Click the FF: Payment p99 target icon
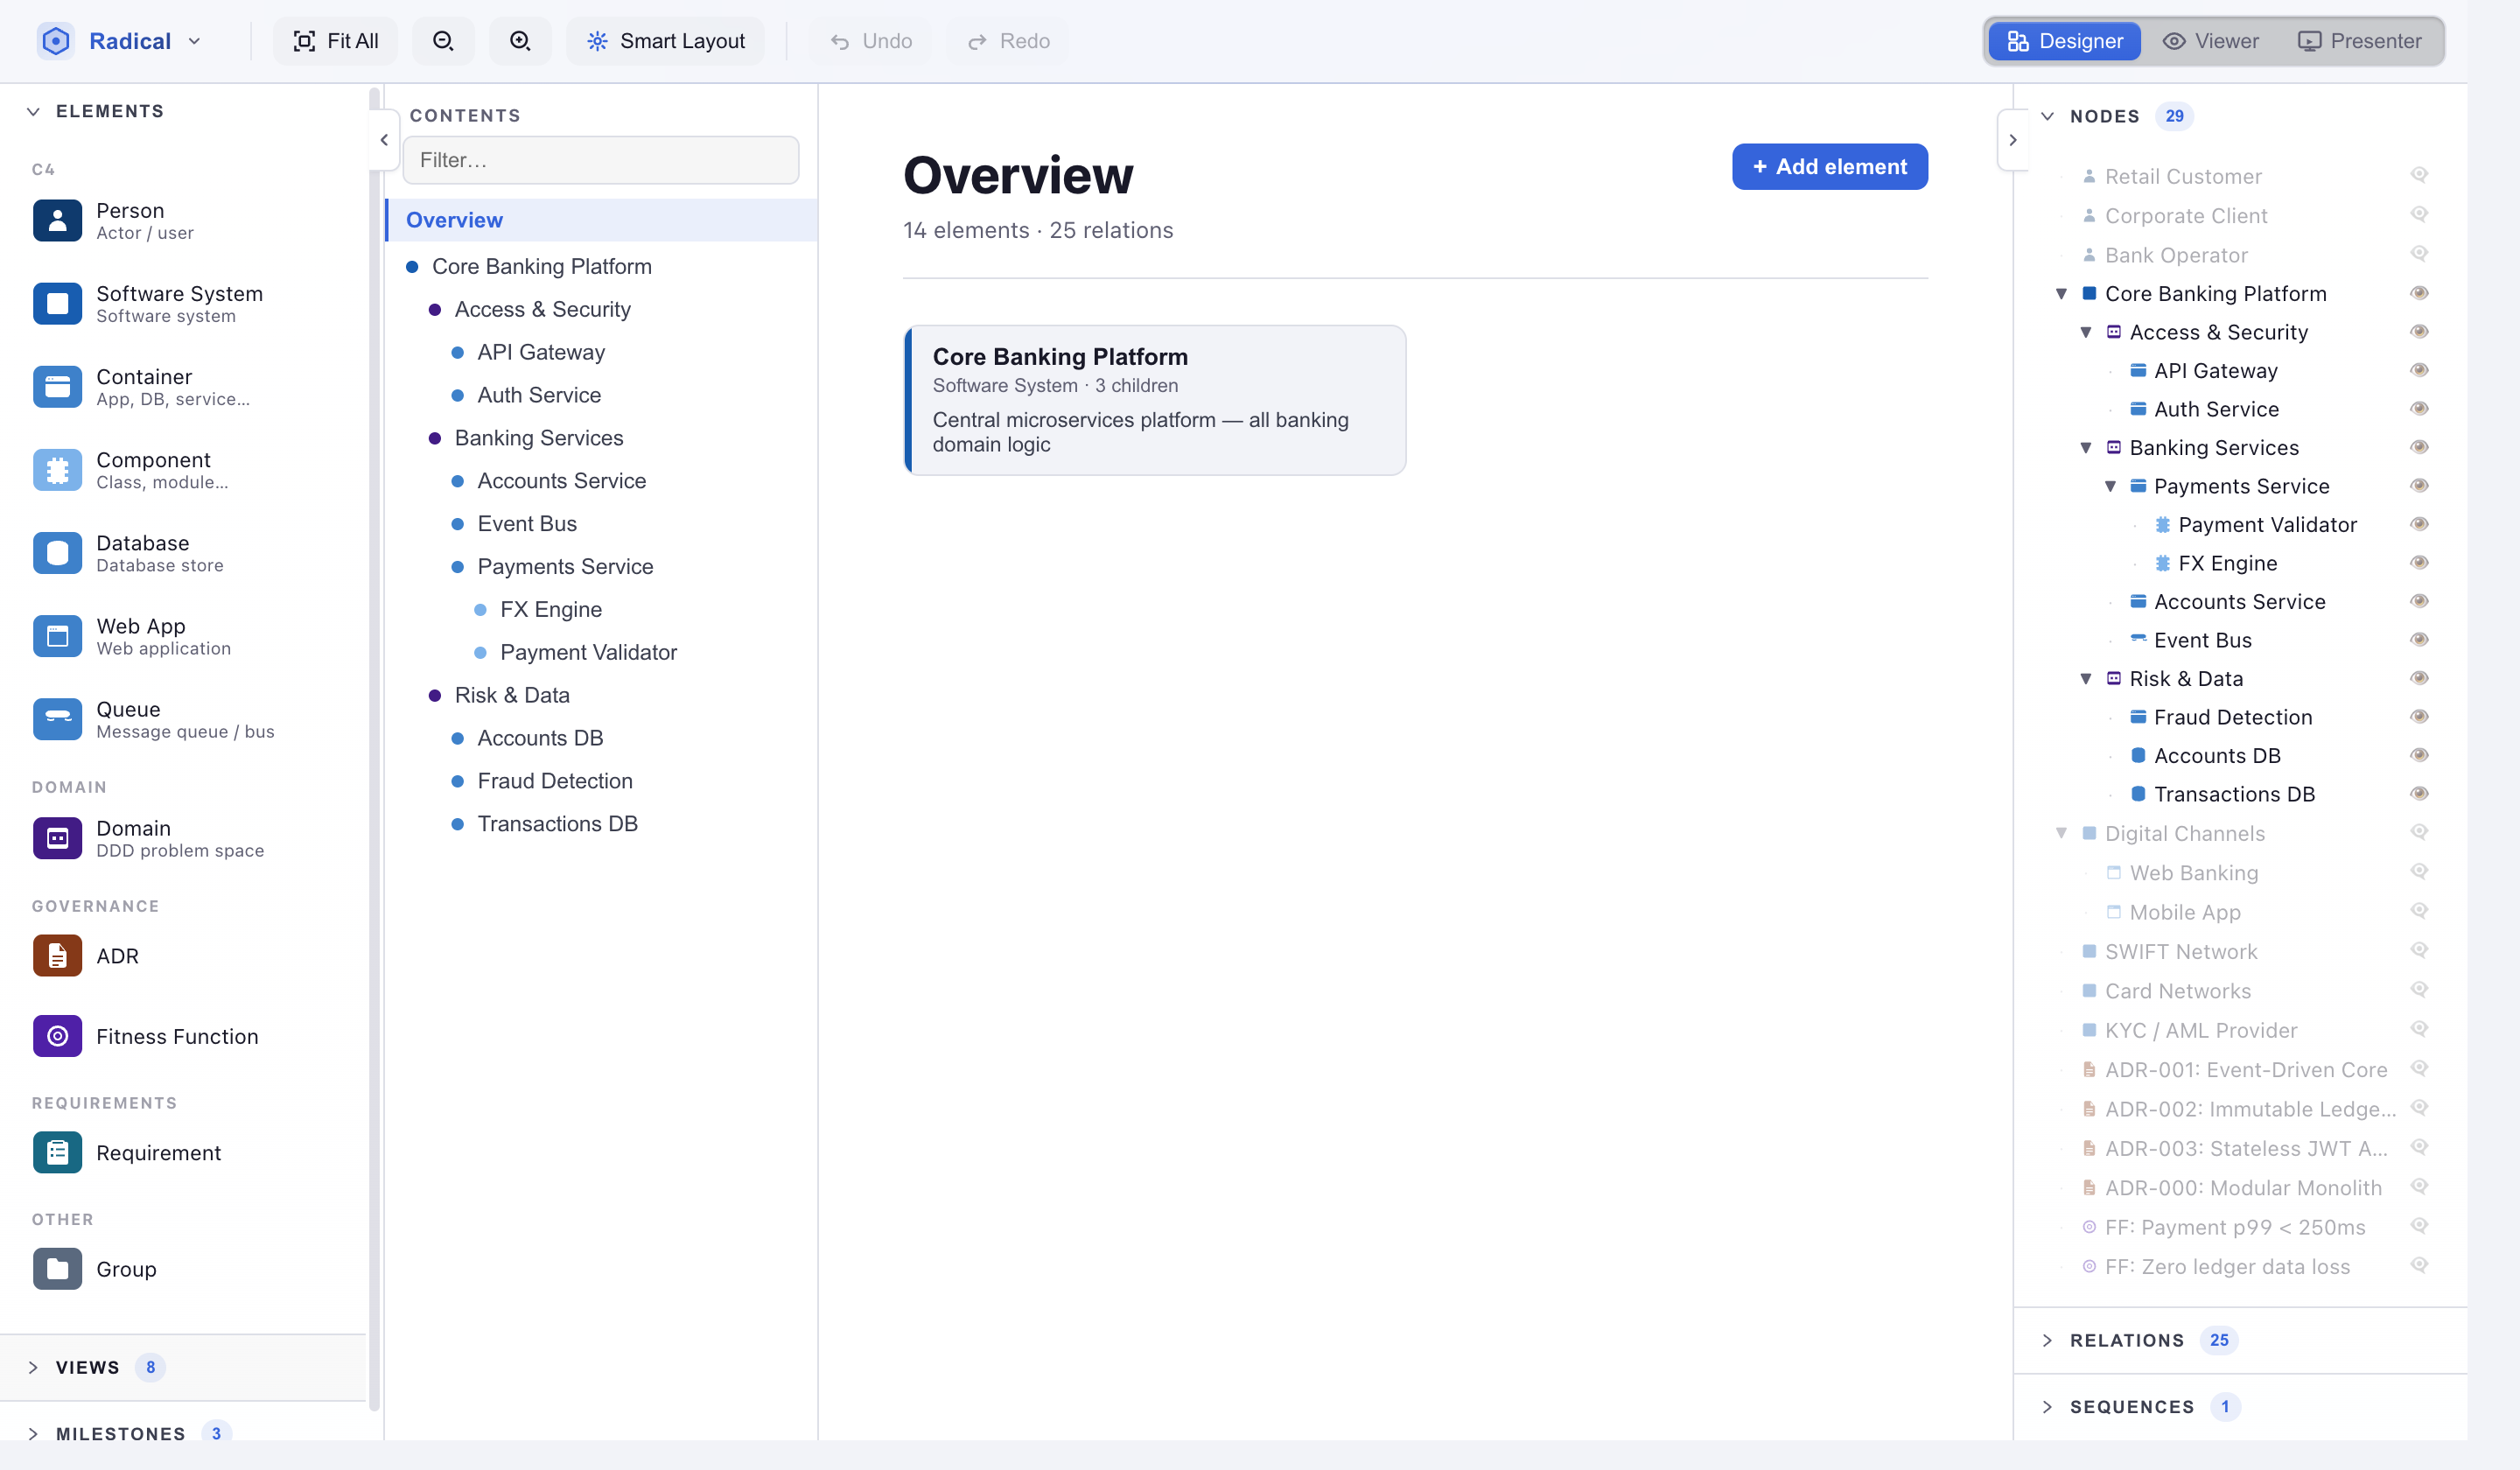 [x=2089, y=1226]
